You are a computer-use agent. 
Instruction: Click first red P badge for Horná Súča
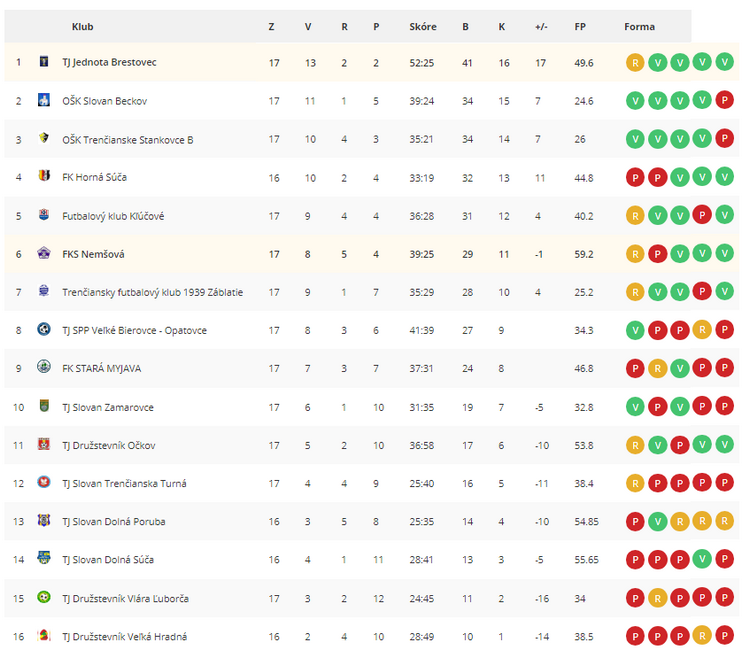pos(635,178)
